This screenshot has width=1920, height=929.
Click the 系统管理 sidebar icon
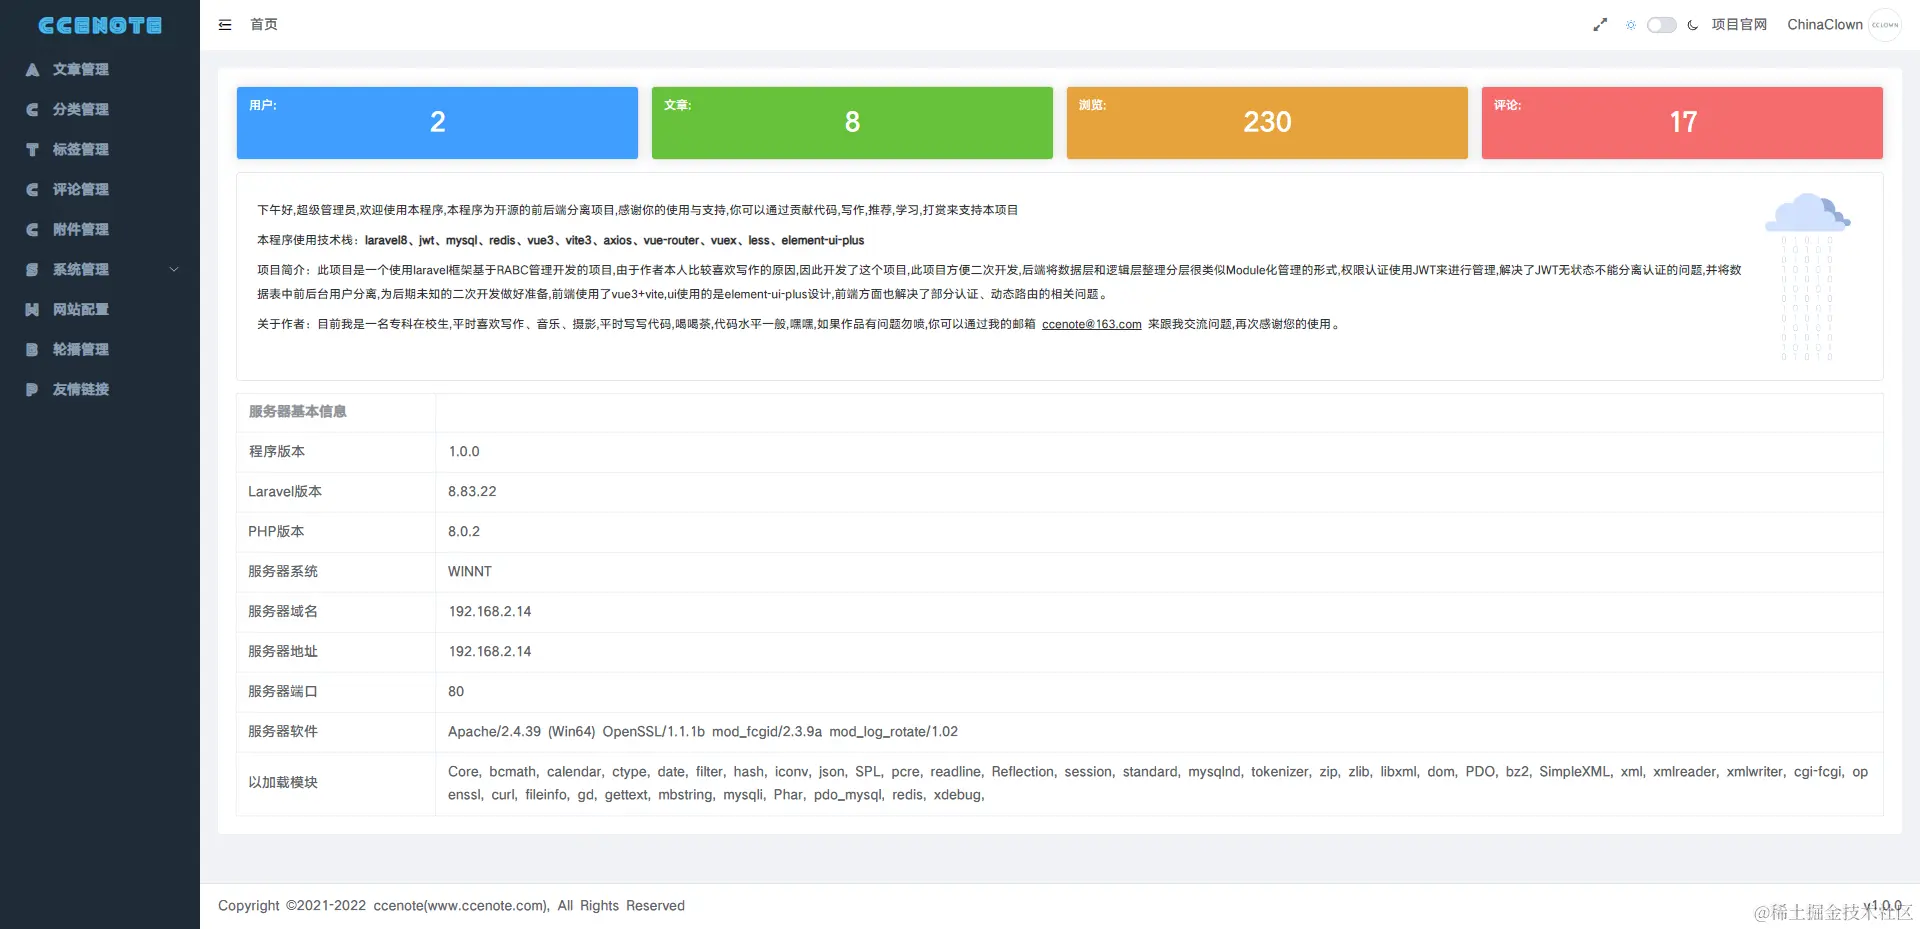(x=32, y=269)
